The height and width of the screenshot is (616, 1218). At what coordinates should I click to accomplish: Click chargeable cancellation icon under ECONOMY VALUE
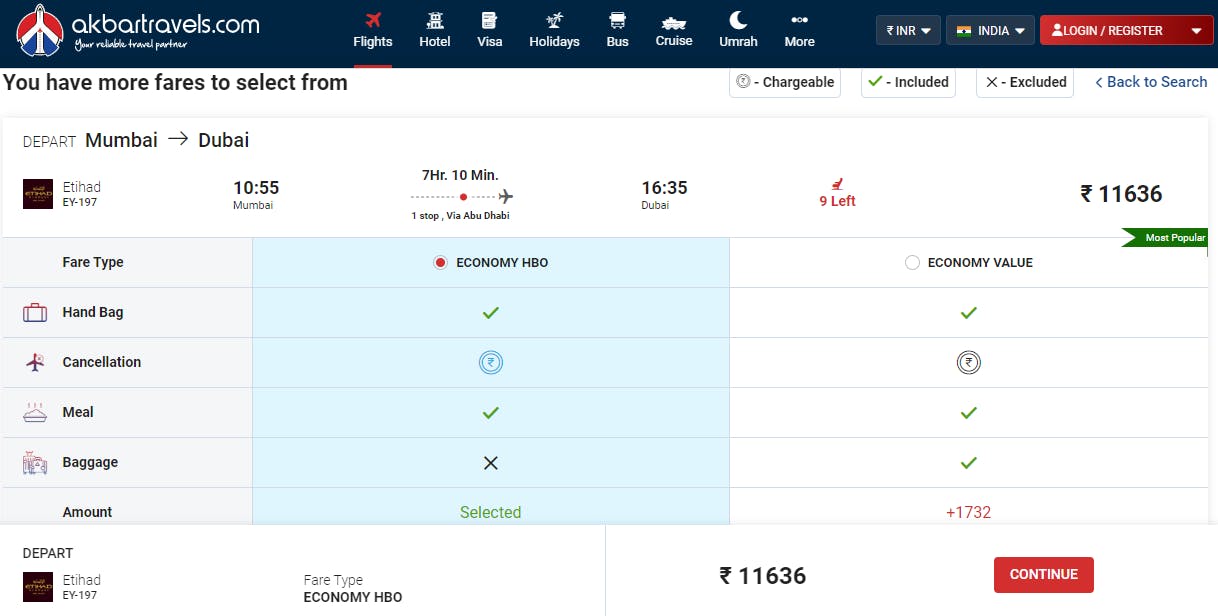tap(968, 362)
